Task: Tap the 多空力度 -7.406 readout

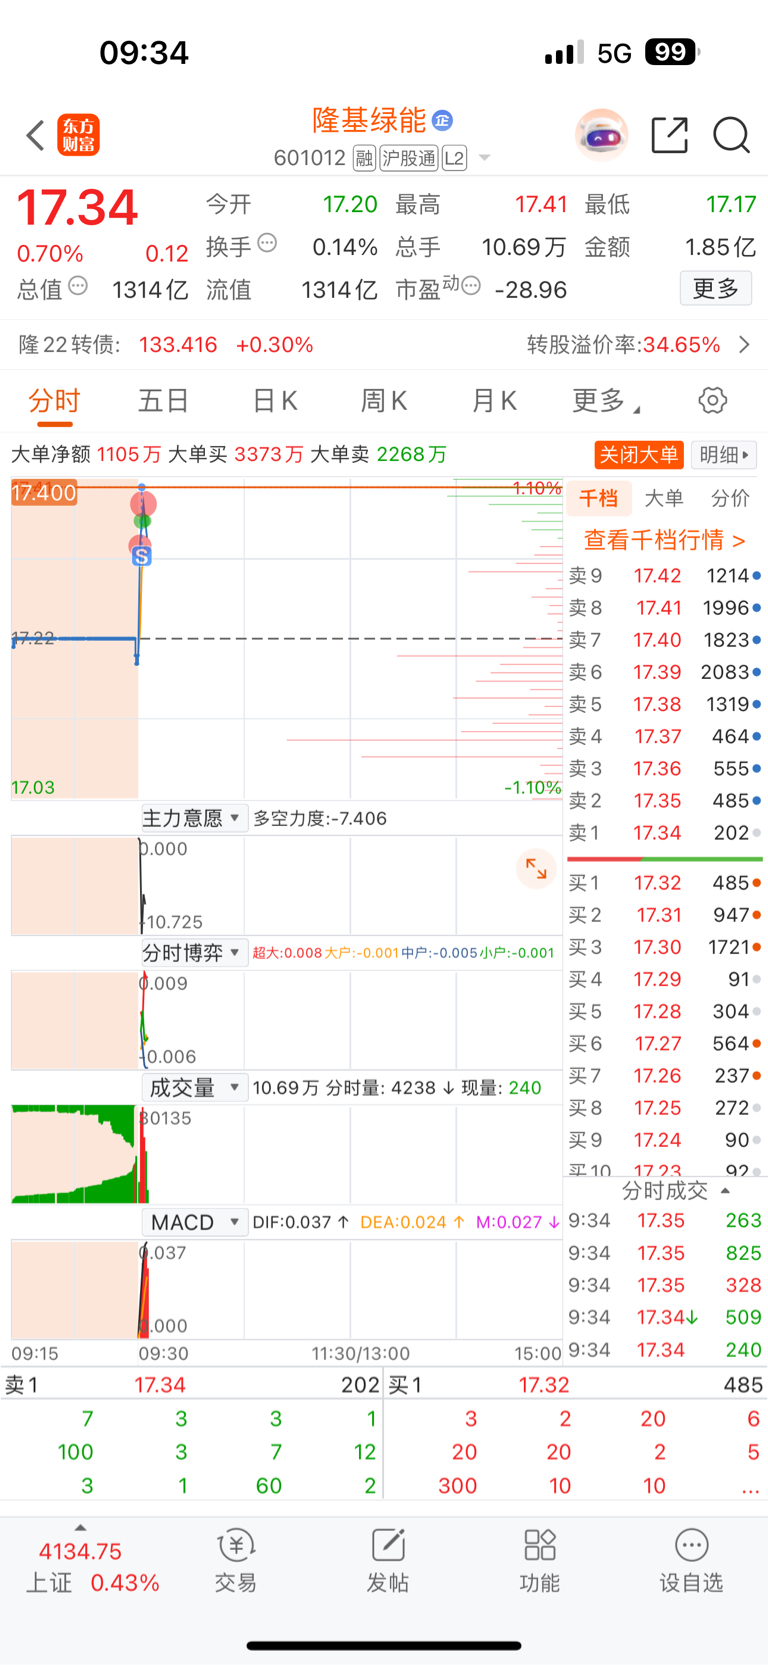Action: tap(320, 818)
